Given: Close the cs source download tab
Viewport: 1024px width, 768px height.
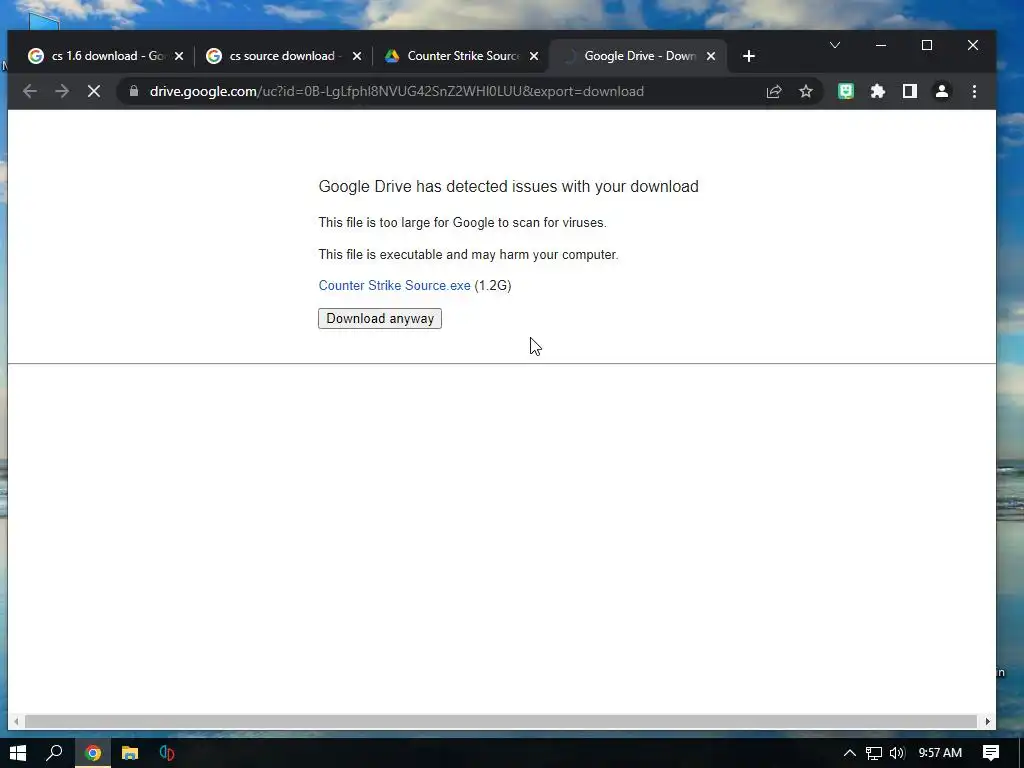Looking at the screenshot, I should point(357,56).
